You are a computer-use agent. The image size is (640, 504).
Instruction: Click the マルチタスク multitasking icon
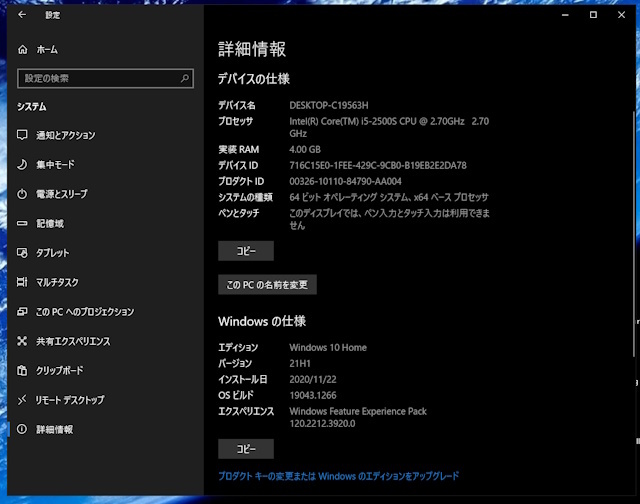22,282
